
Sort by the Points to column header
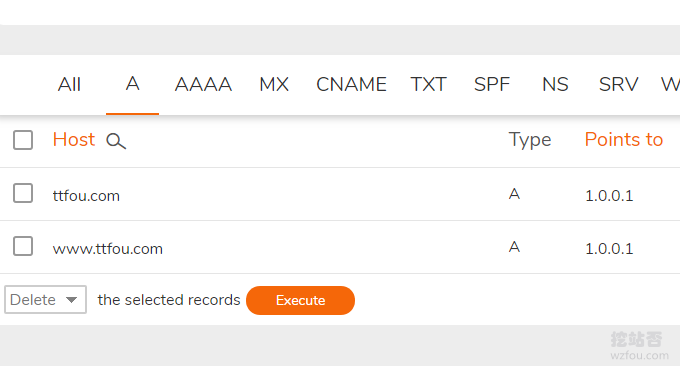624,140
